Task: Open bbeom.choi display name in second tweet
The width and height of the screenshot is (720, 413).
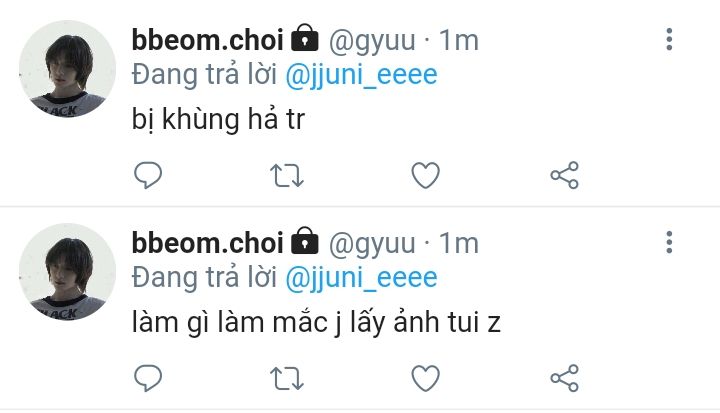Action: pos(208,243)
